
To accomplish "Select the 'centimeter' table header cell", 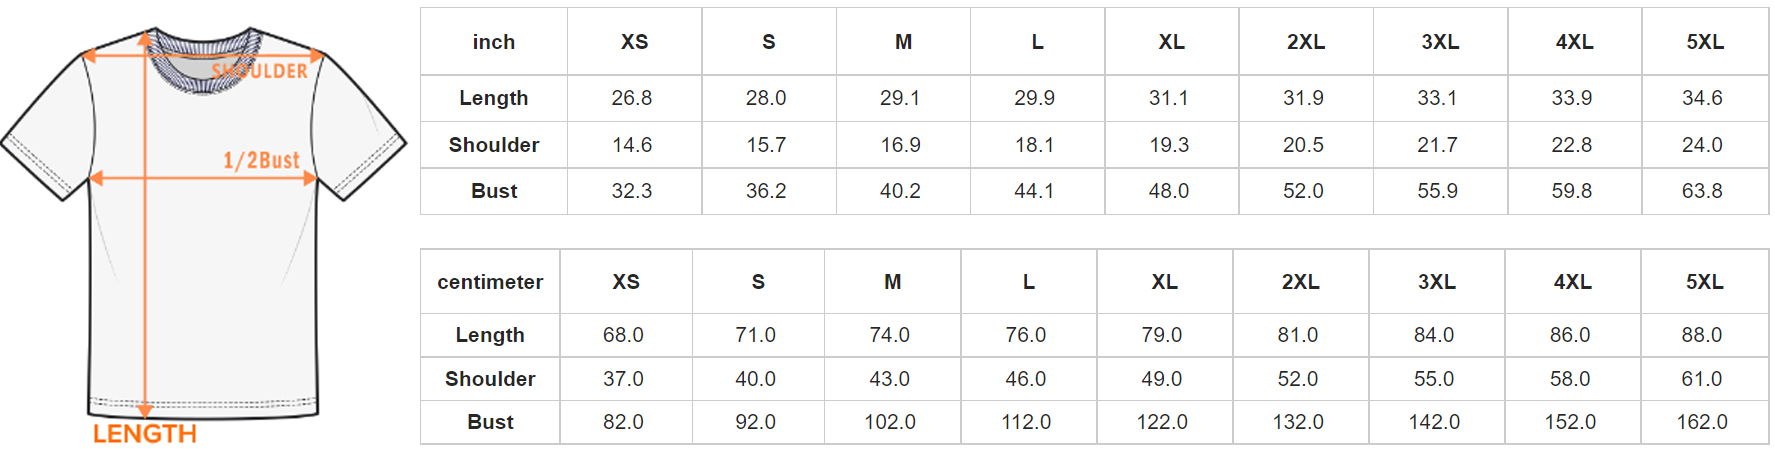I will (x=490, y=282).
